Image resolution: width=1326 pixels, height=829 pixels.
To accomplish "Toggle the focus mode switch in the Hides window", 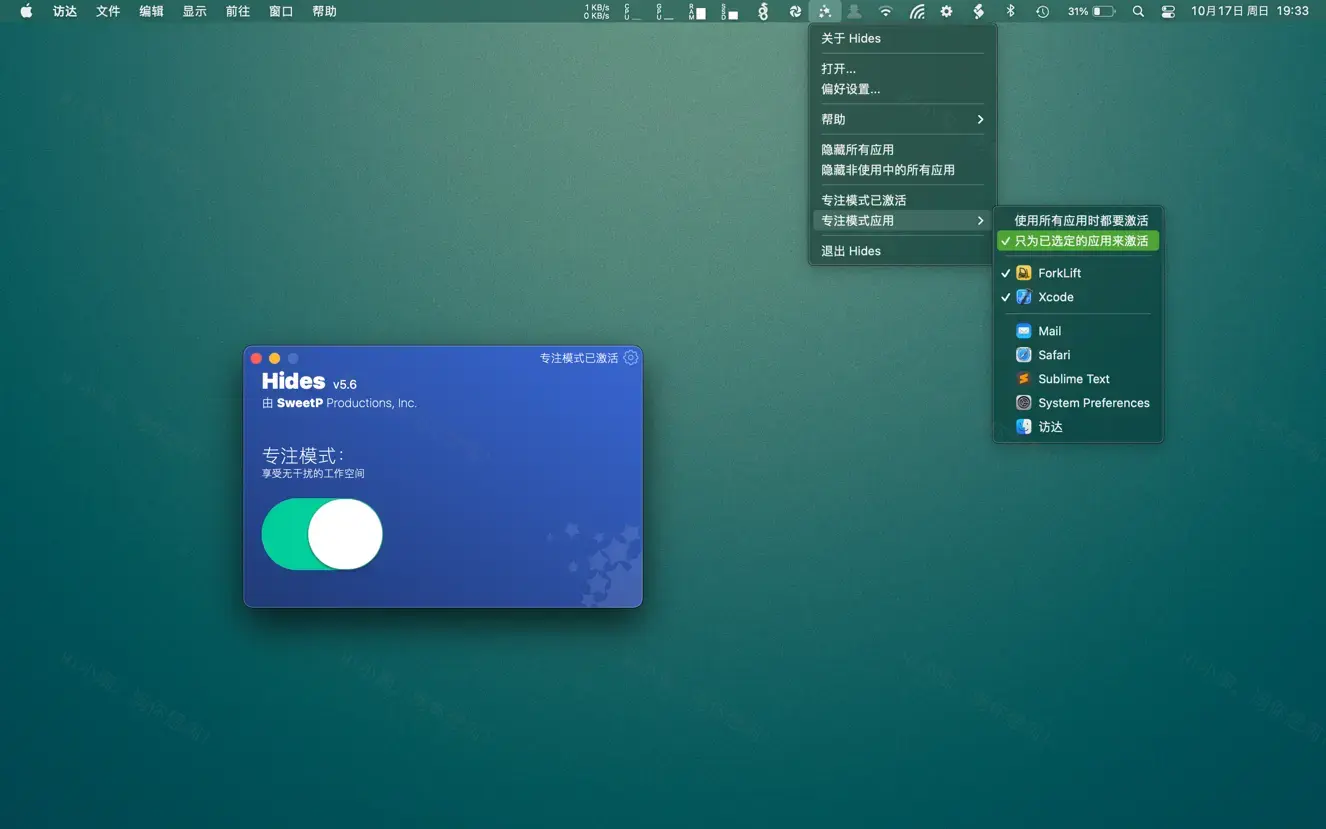I will click(x=321, y=534).
